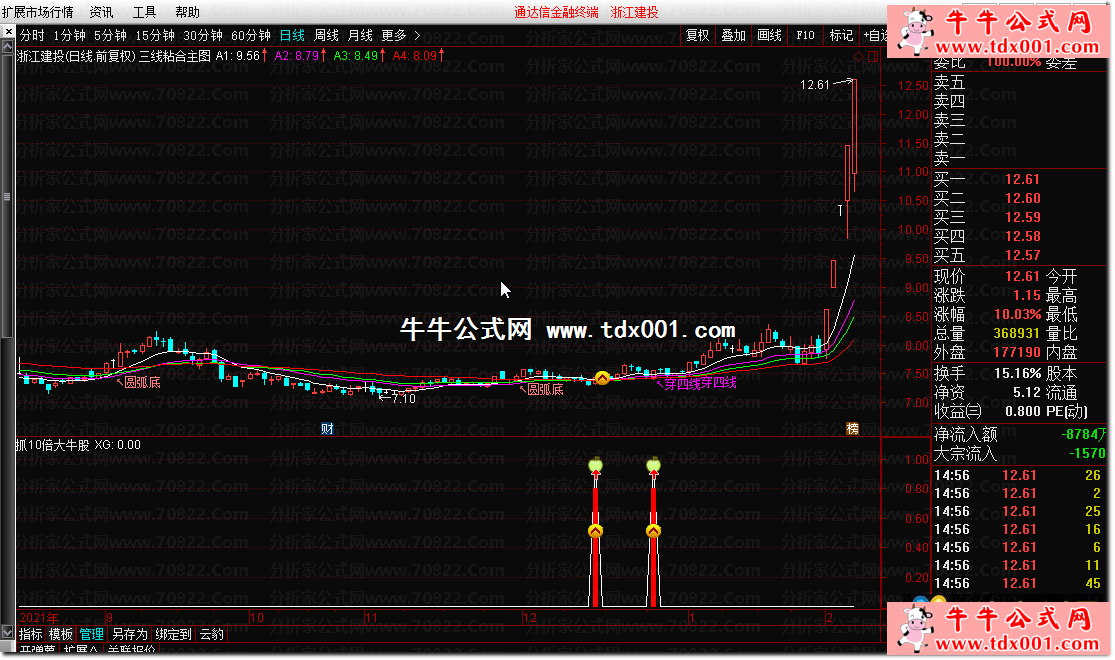Click the top 牛牛公式网 website banner
Screen dimensions: 1115x660
pyautogui.click(x=999, y=31)
